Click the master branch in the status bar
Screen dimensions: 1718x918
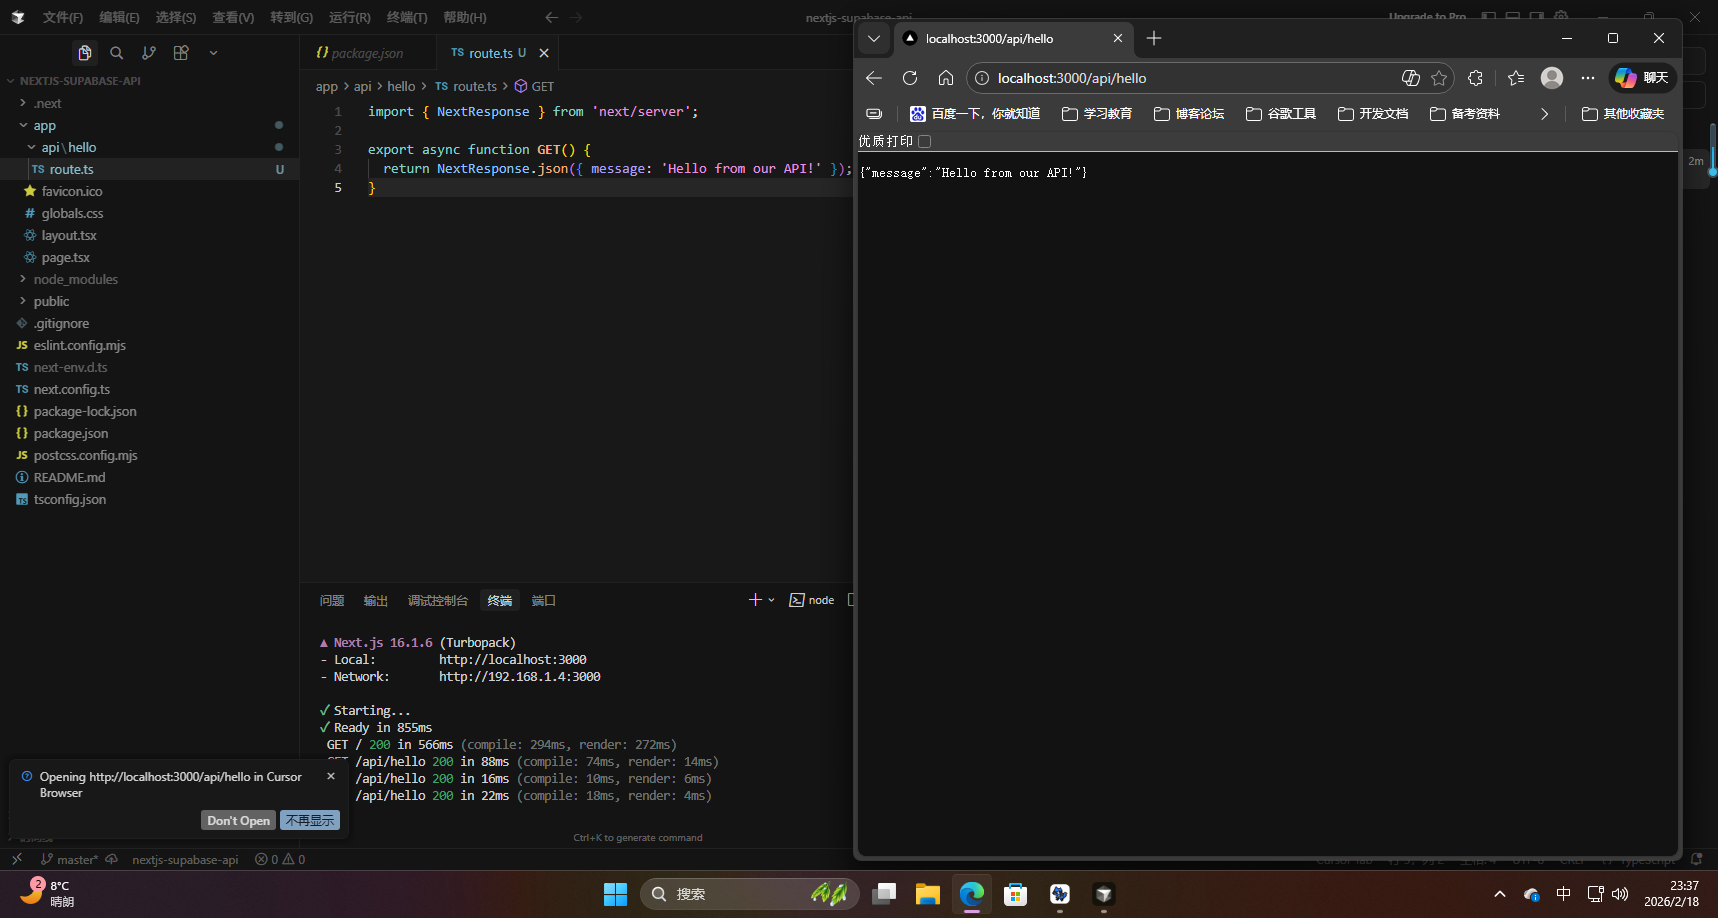click(69, 859)
